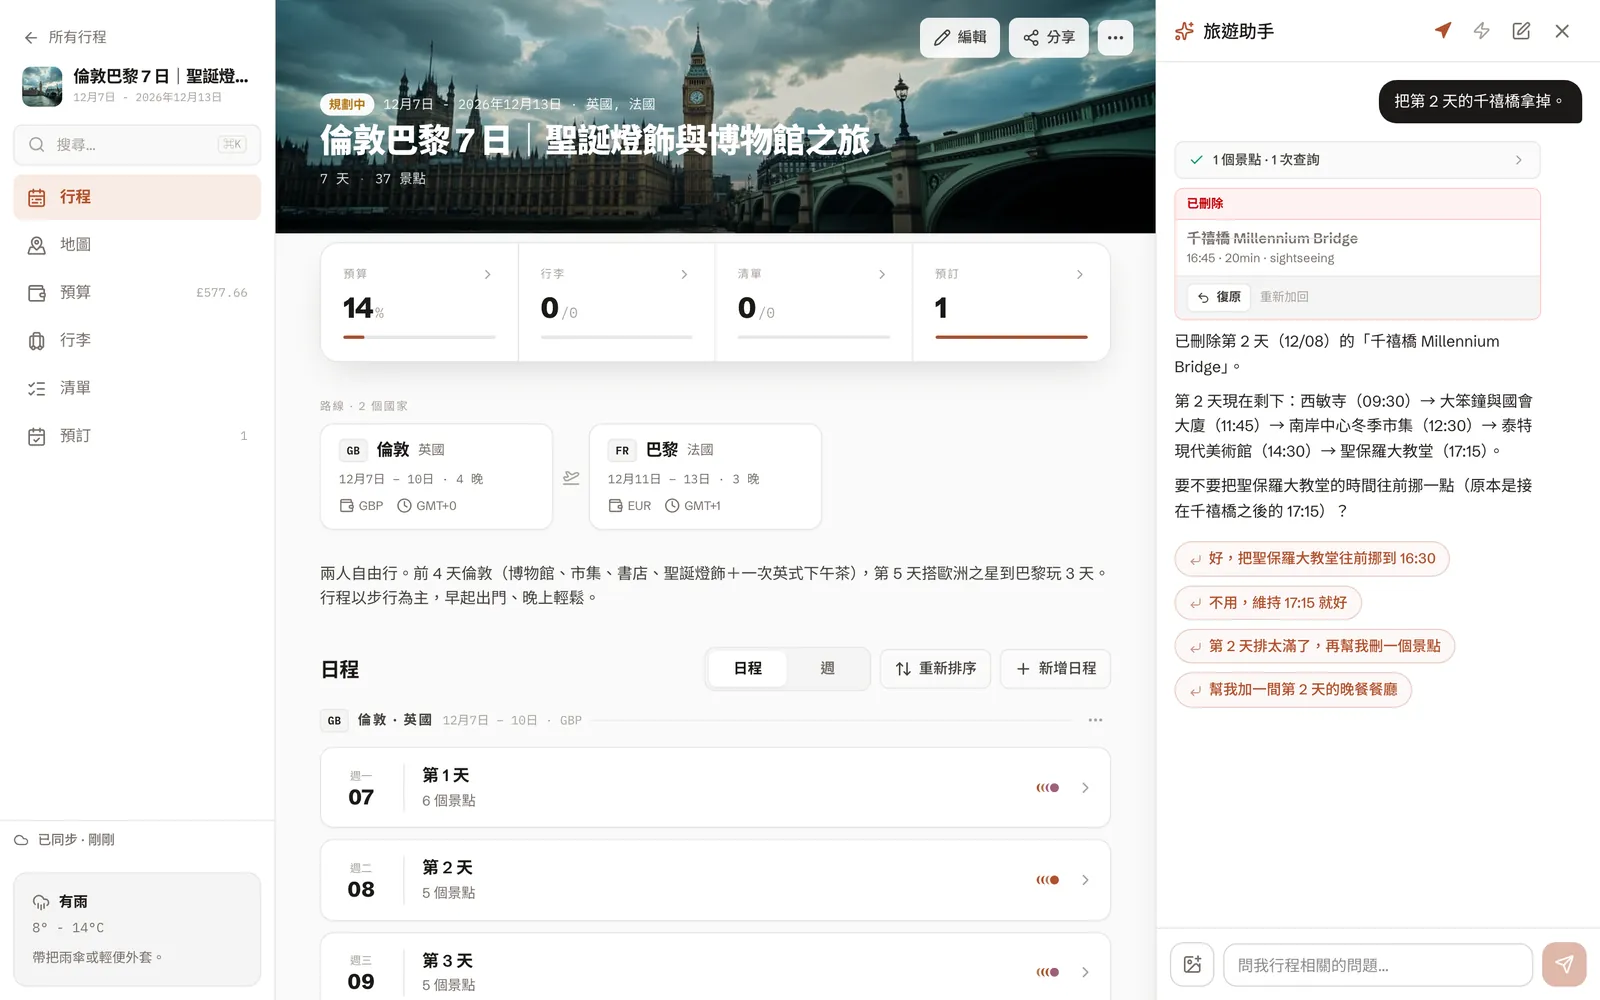Close the 旅遊助手 panel
The height and width of the screenshot is (1000, 1600).
click(x=1562, y=31)
